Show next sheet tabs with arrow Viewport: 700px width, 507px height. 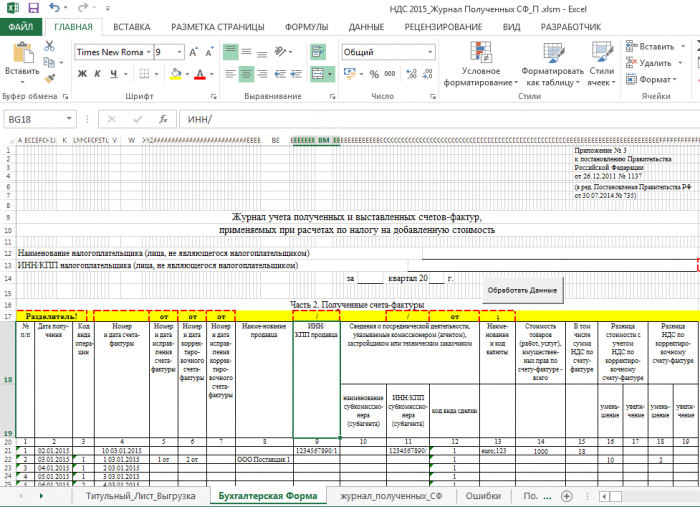(41, 496)
